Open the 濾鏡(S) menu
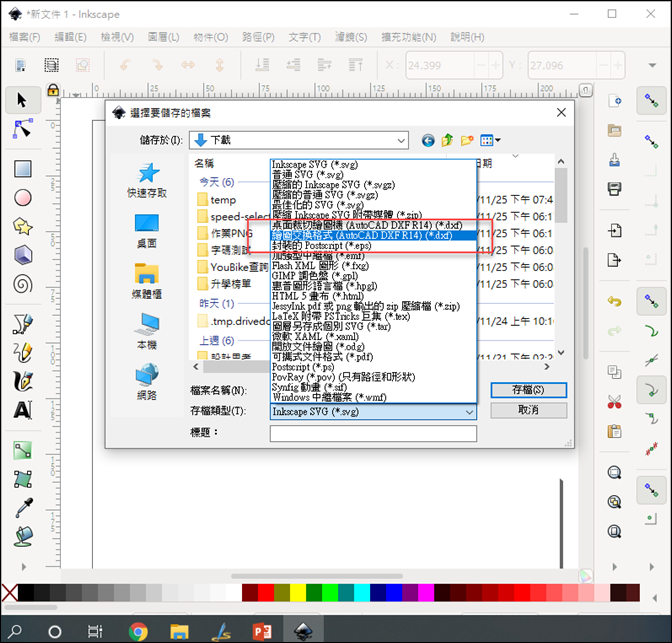Viewport: 672px width, 643px height. [351, 37]
